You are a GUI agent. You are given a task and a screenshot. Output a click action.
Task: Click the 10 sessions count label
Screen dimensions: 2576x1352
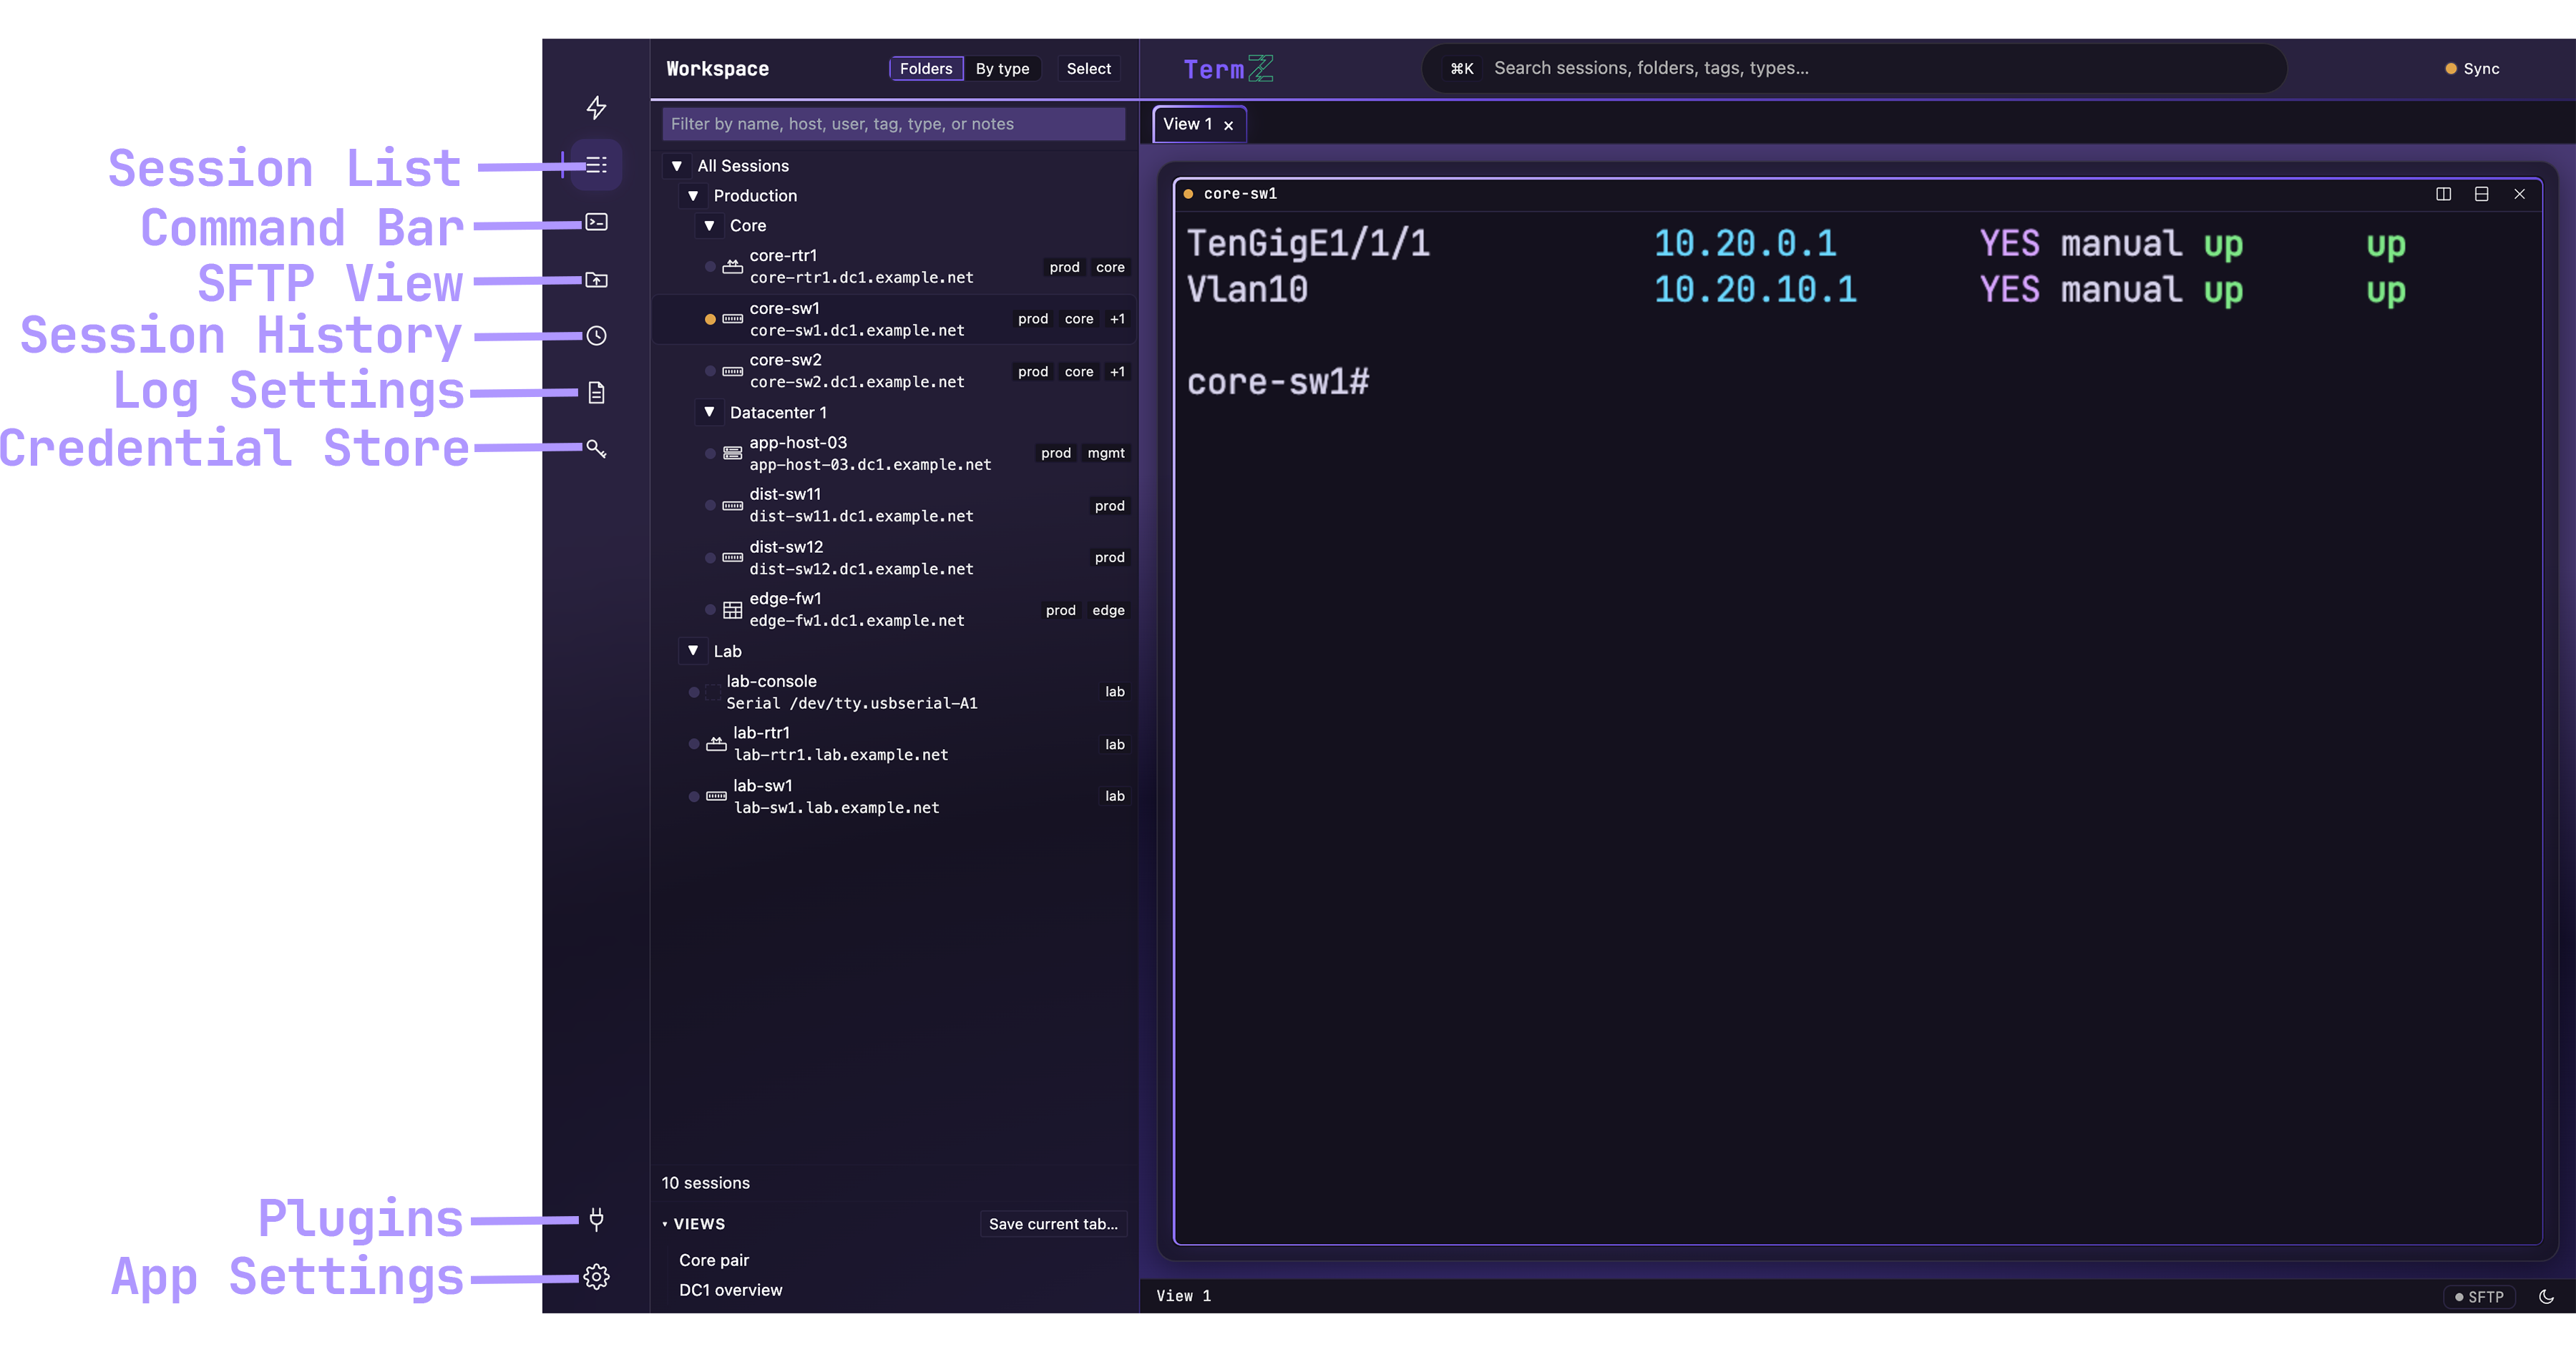[705, 1183]
